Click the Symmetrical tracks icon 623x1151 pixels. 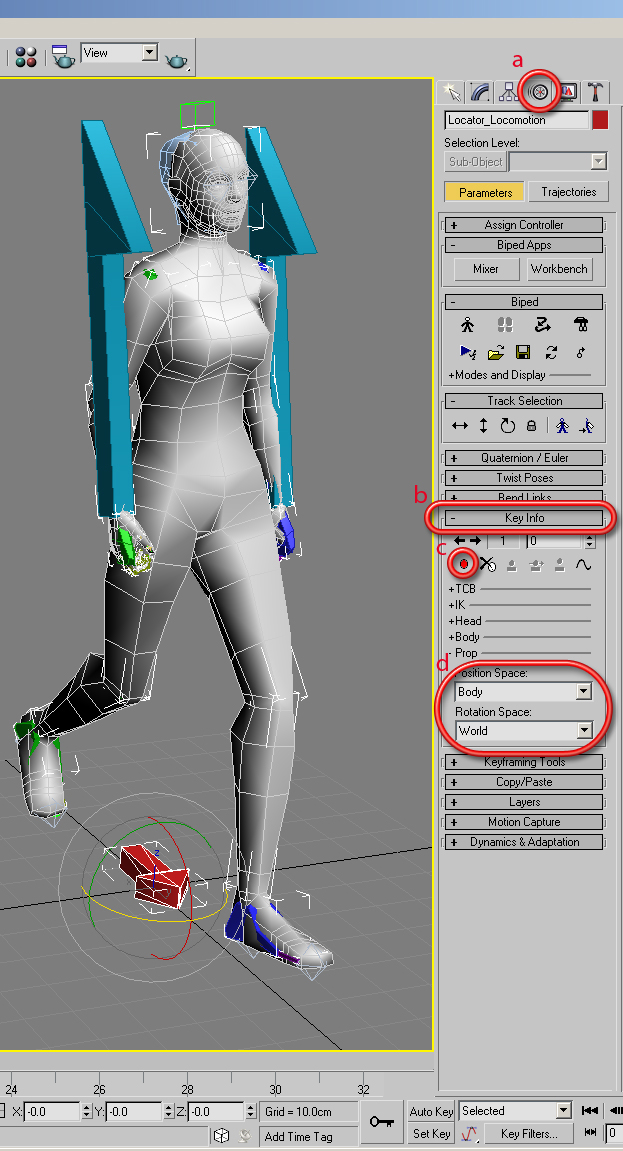point(563,426)
